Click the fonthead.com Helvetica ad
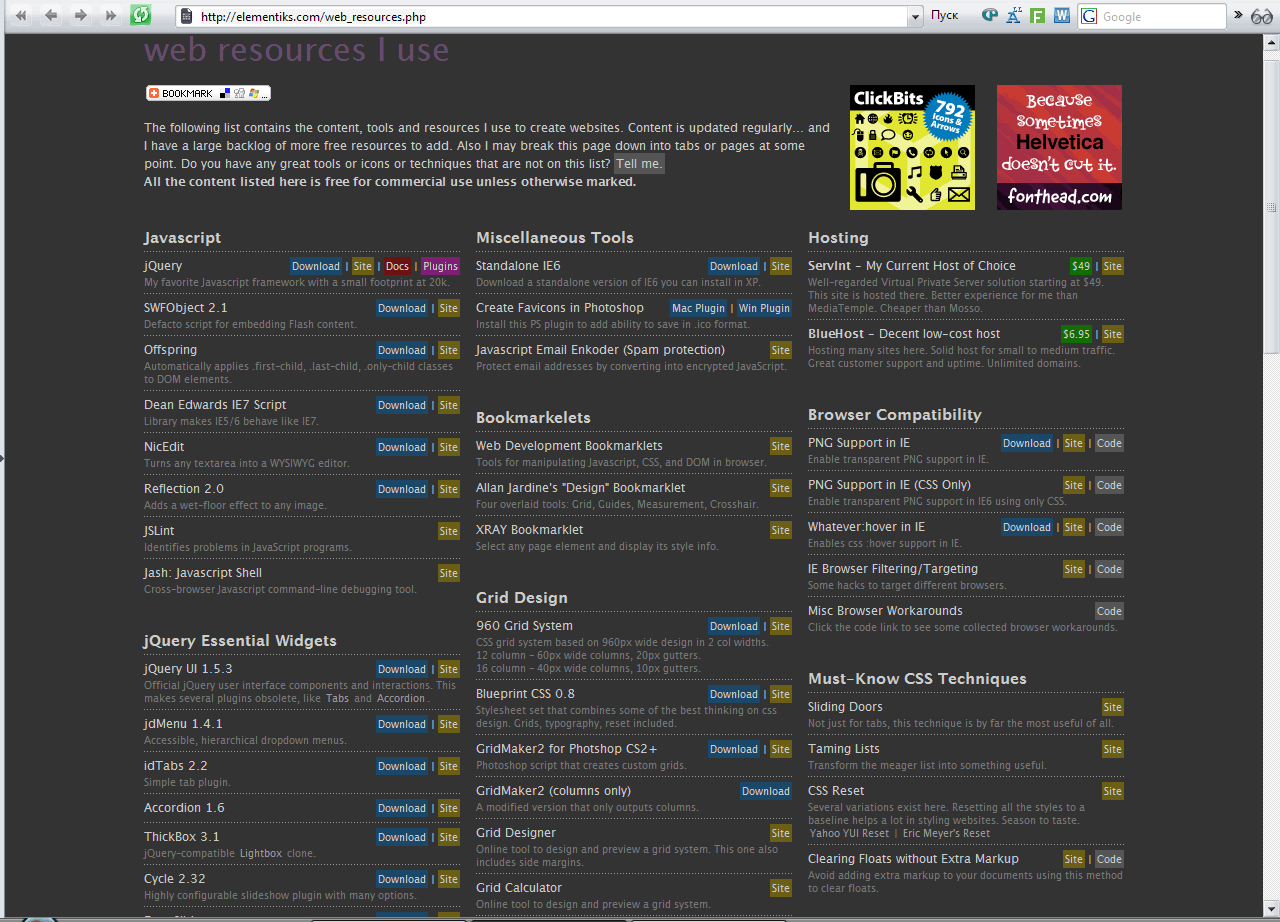The image size is (1280, 922). click(1059, 147)
